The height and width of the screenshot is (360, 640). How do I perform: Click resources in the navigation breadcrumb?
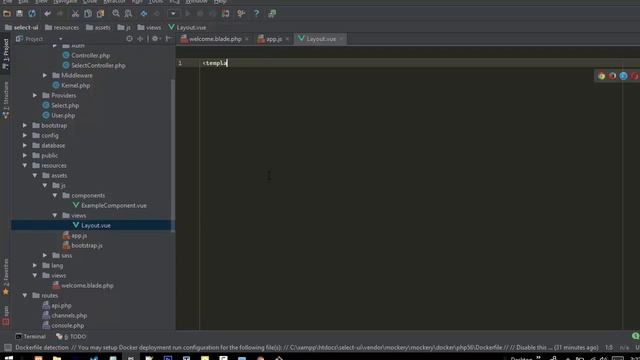[x=62, y=27]
